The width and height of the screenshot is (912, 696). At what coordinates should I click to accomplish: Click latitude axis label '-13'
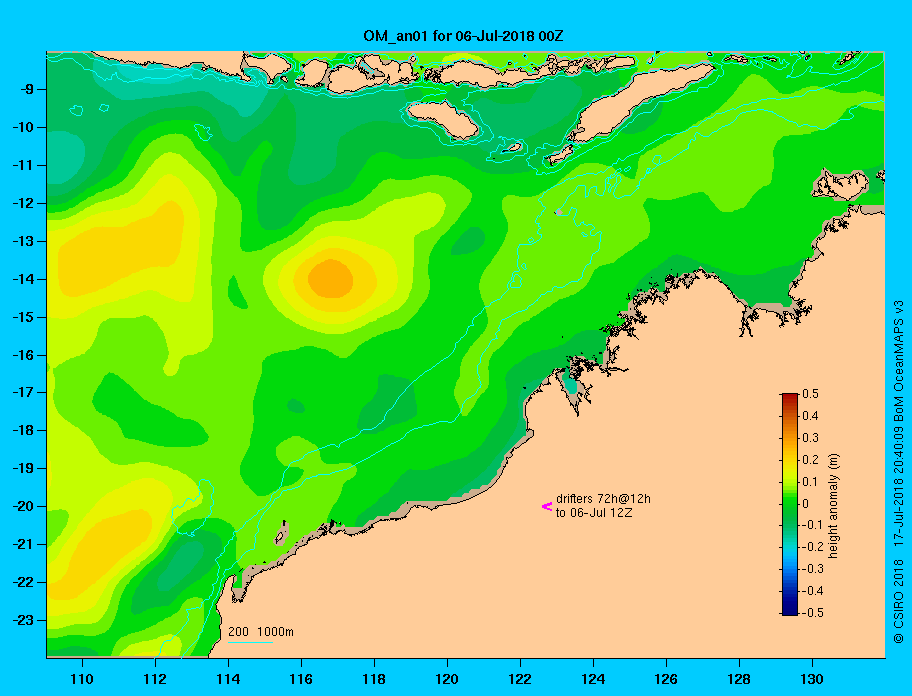[24, 241]
